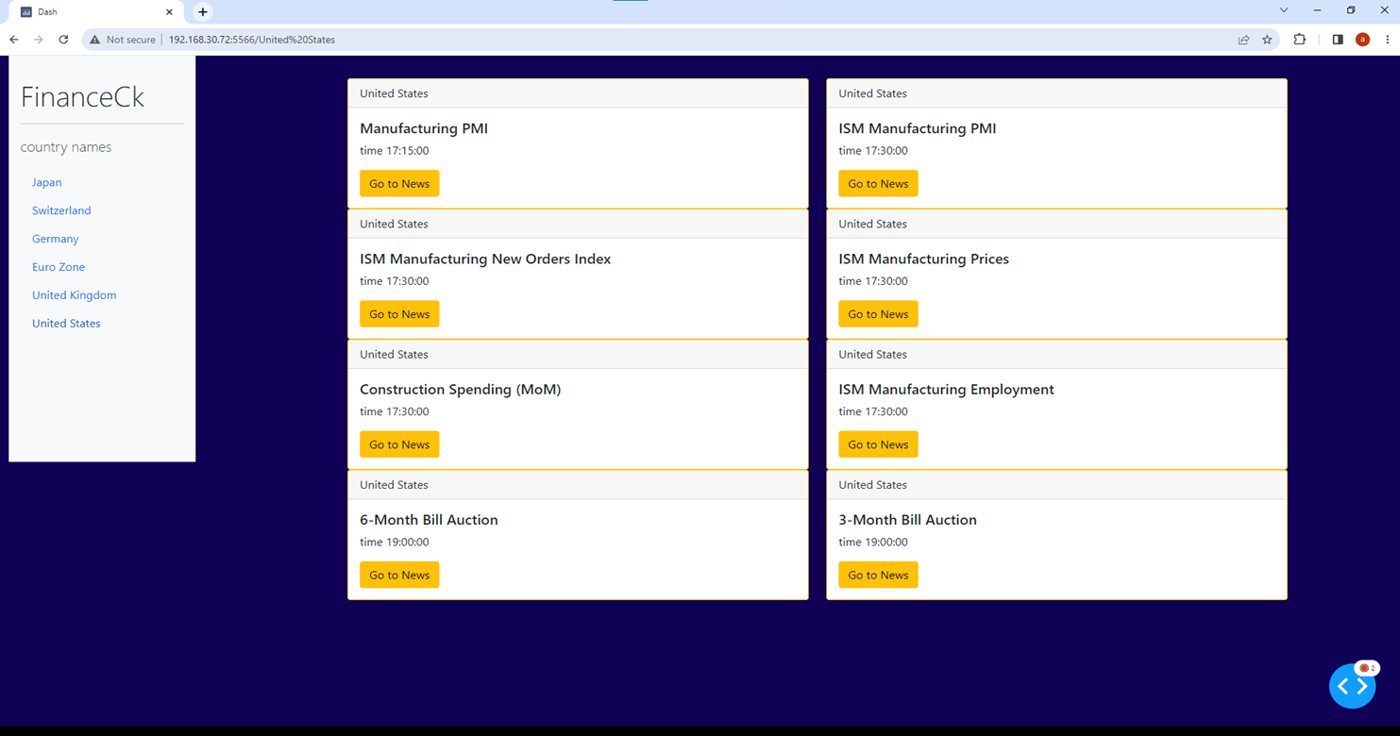Click the FinanceCk sidebar title
This screenshot has height=736, width=1400.
click(x=83, y=97)
